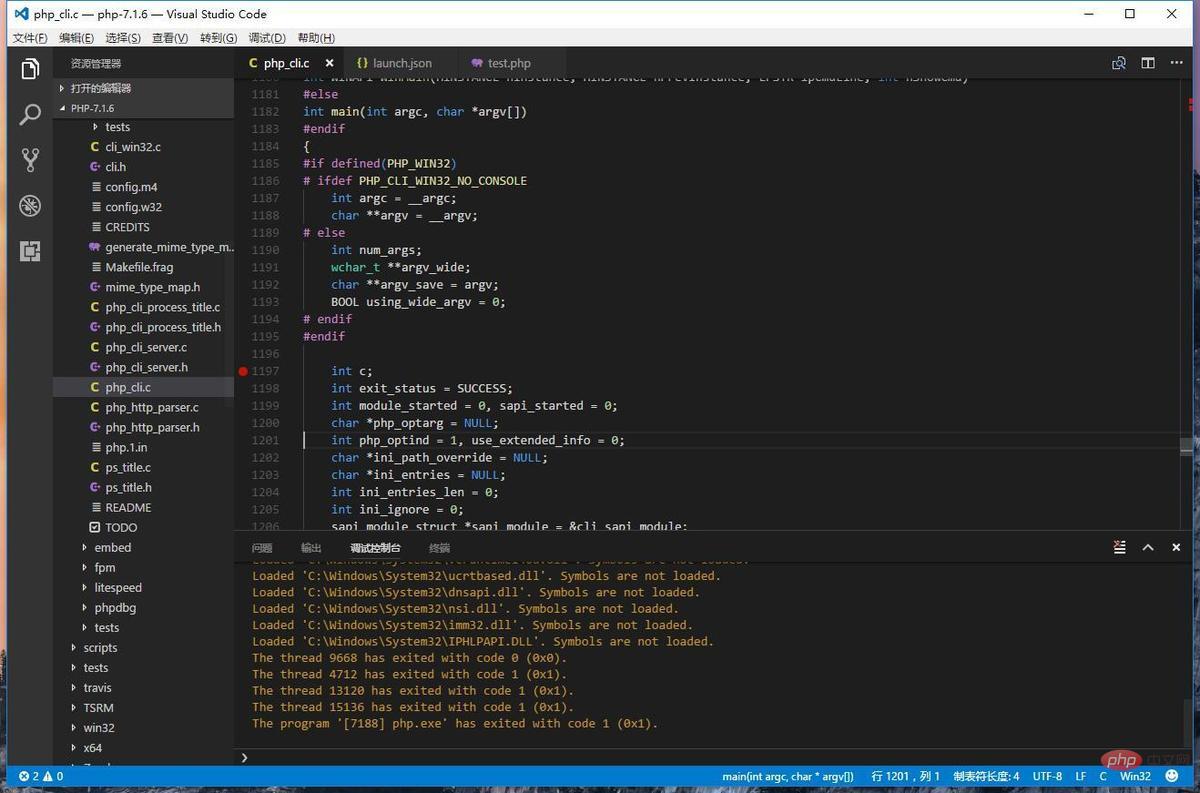Open the 文件(F) menu
The height and width of the screenshot is (793, 1200).
point(29,38)
